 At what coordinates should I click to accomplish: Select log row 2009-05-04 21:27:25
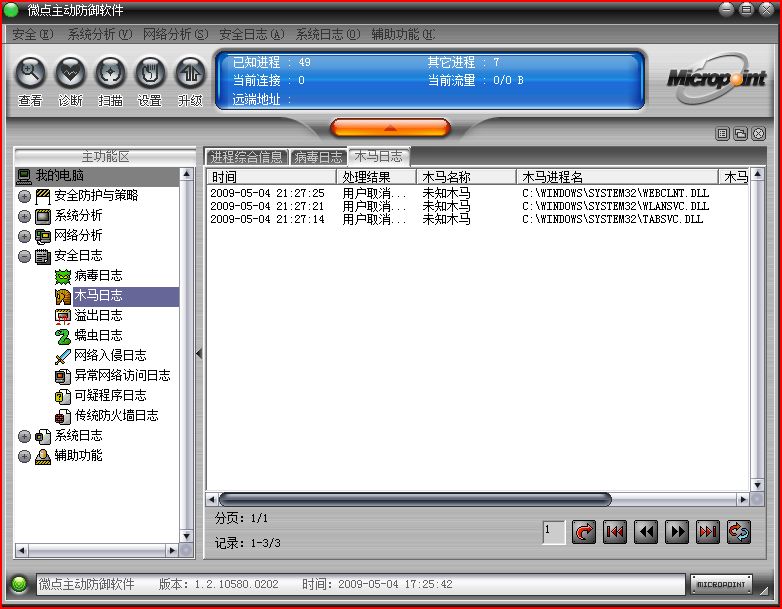[x=478, y=193]
